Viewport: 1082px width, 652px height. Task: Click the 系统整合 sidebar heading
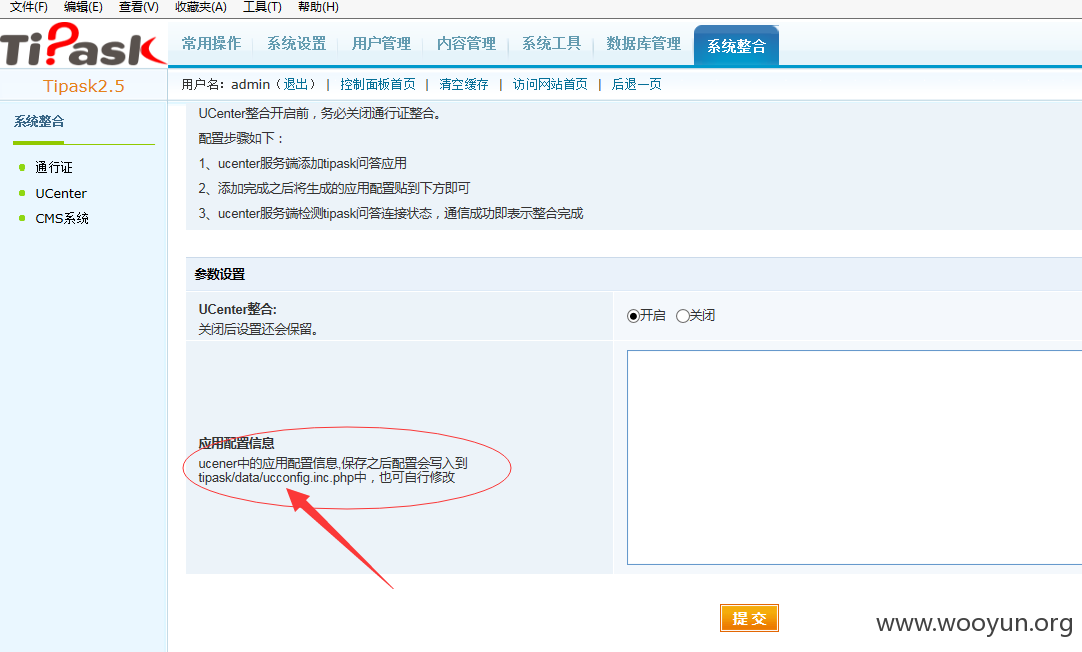39,121
